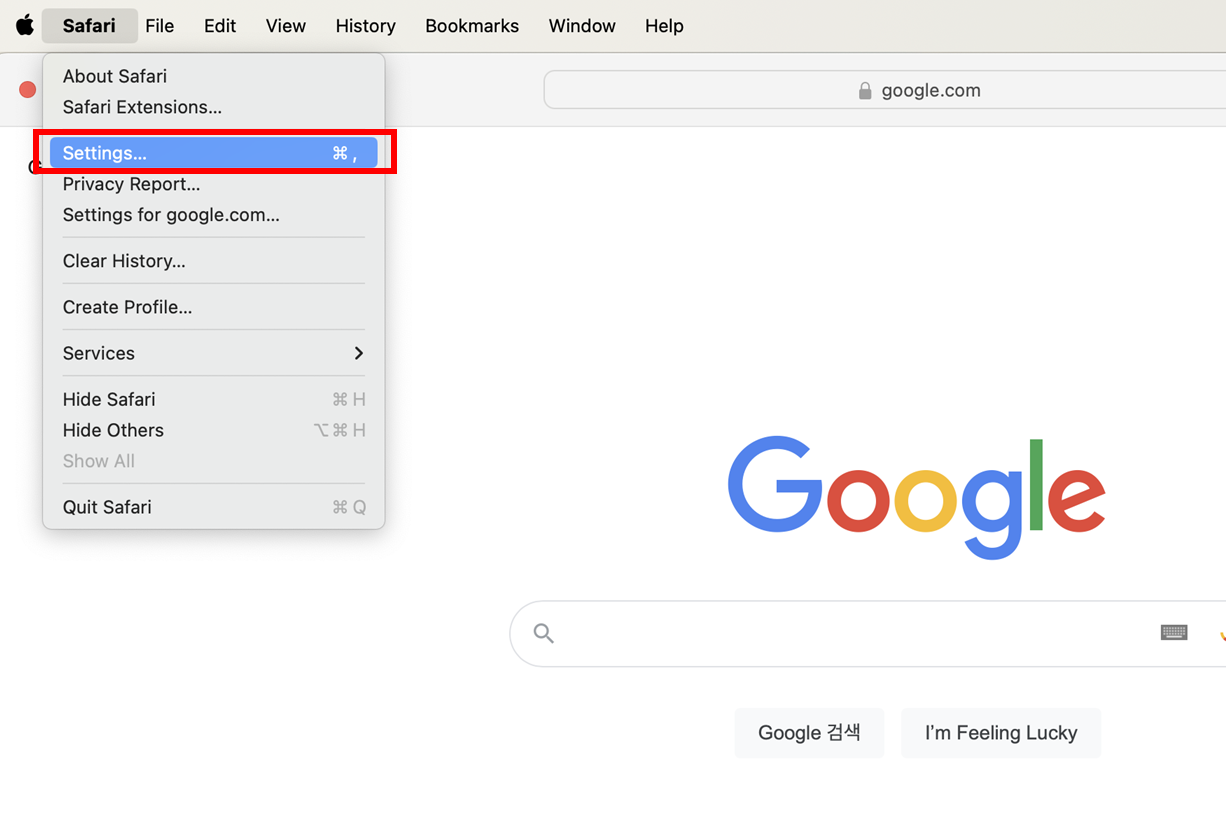This screenshot has width=1226, height=821.
Task: Open the Bookmarks menu
Action: pyautogui.click(x=472, y=26)
